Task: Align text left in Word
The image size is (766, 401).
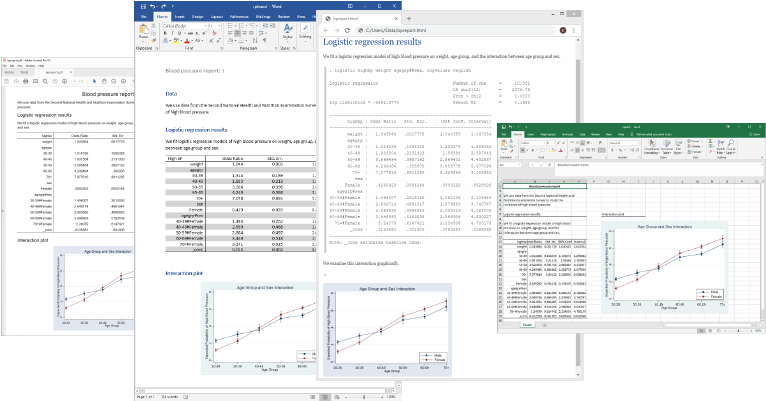Action: point(230,33)
